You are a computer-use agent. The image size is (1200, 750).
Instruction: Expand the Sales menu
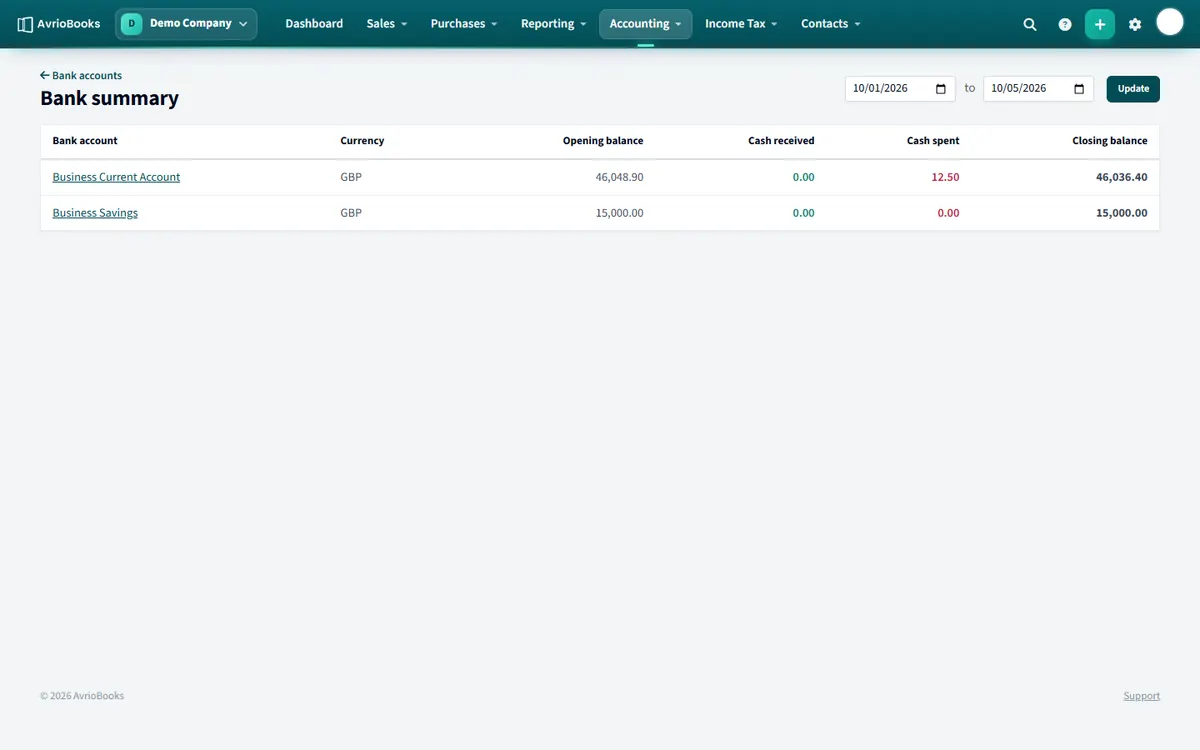[387, 24]
